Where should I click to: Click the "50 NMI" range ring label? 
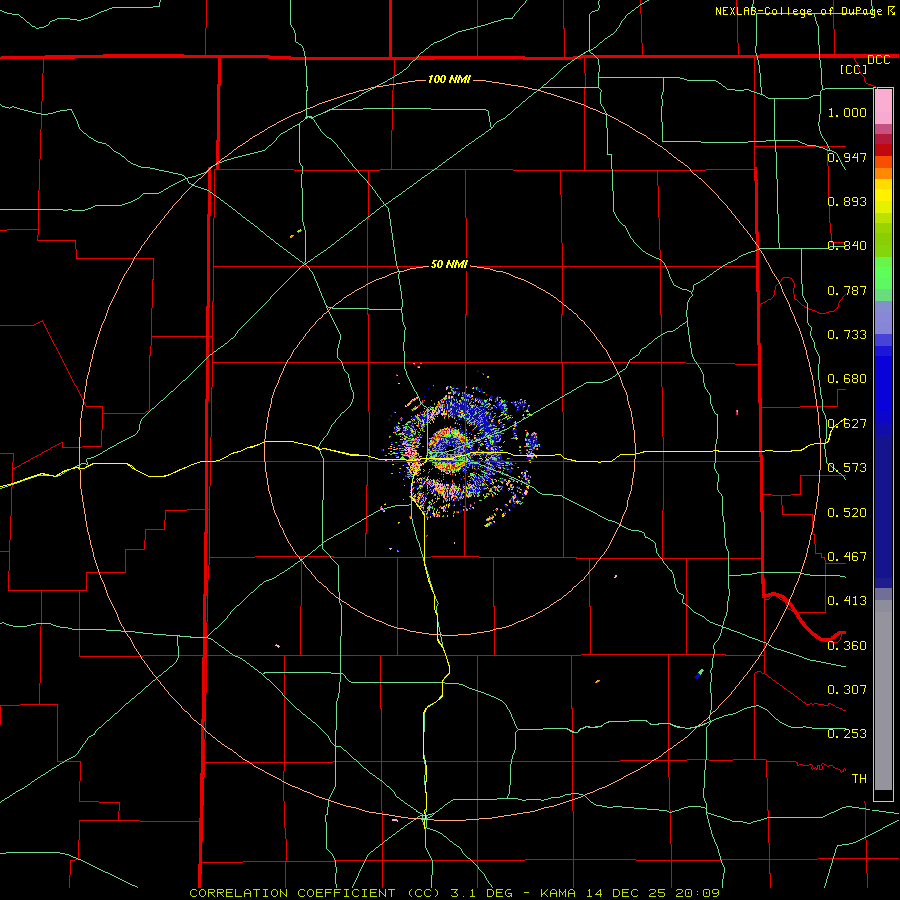click(x=449, y=264)
